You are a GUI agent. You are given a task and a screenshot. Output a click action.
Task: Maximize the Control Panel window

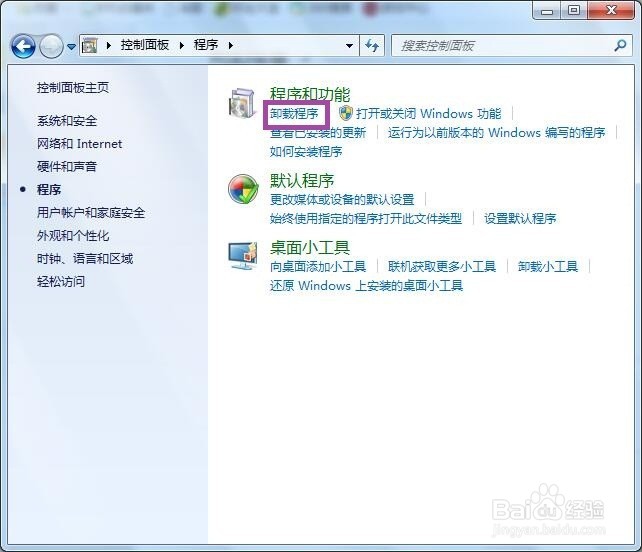[x=574, y=10]
